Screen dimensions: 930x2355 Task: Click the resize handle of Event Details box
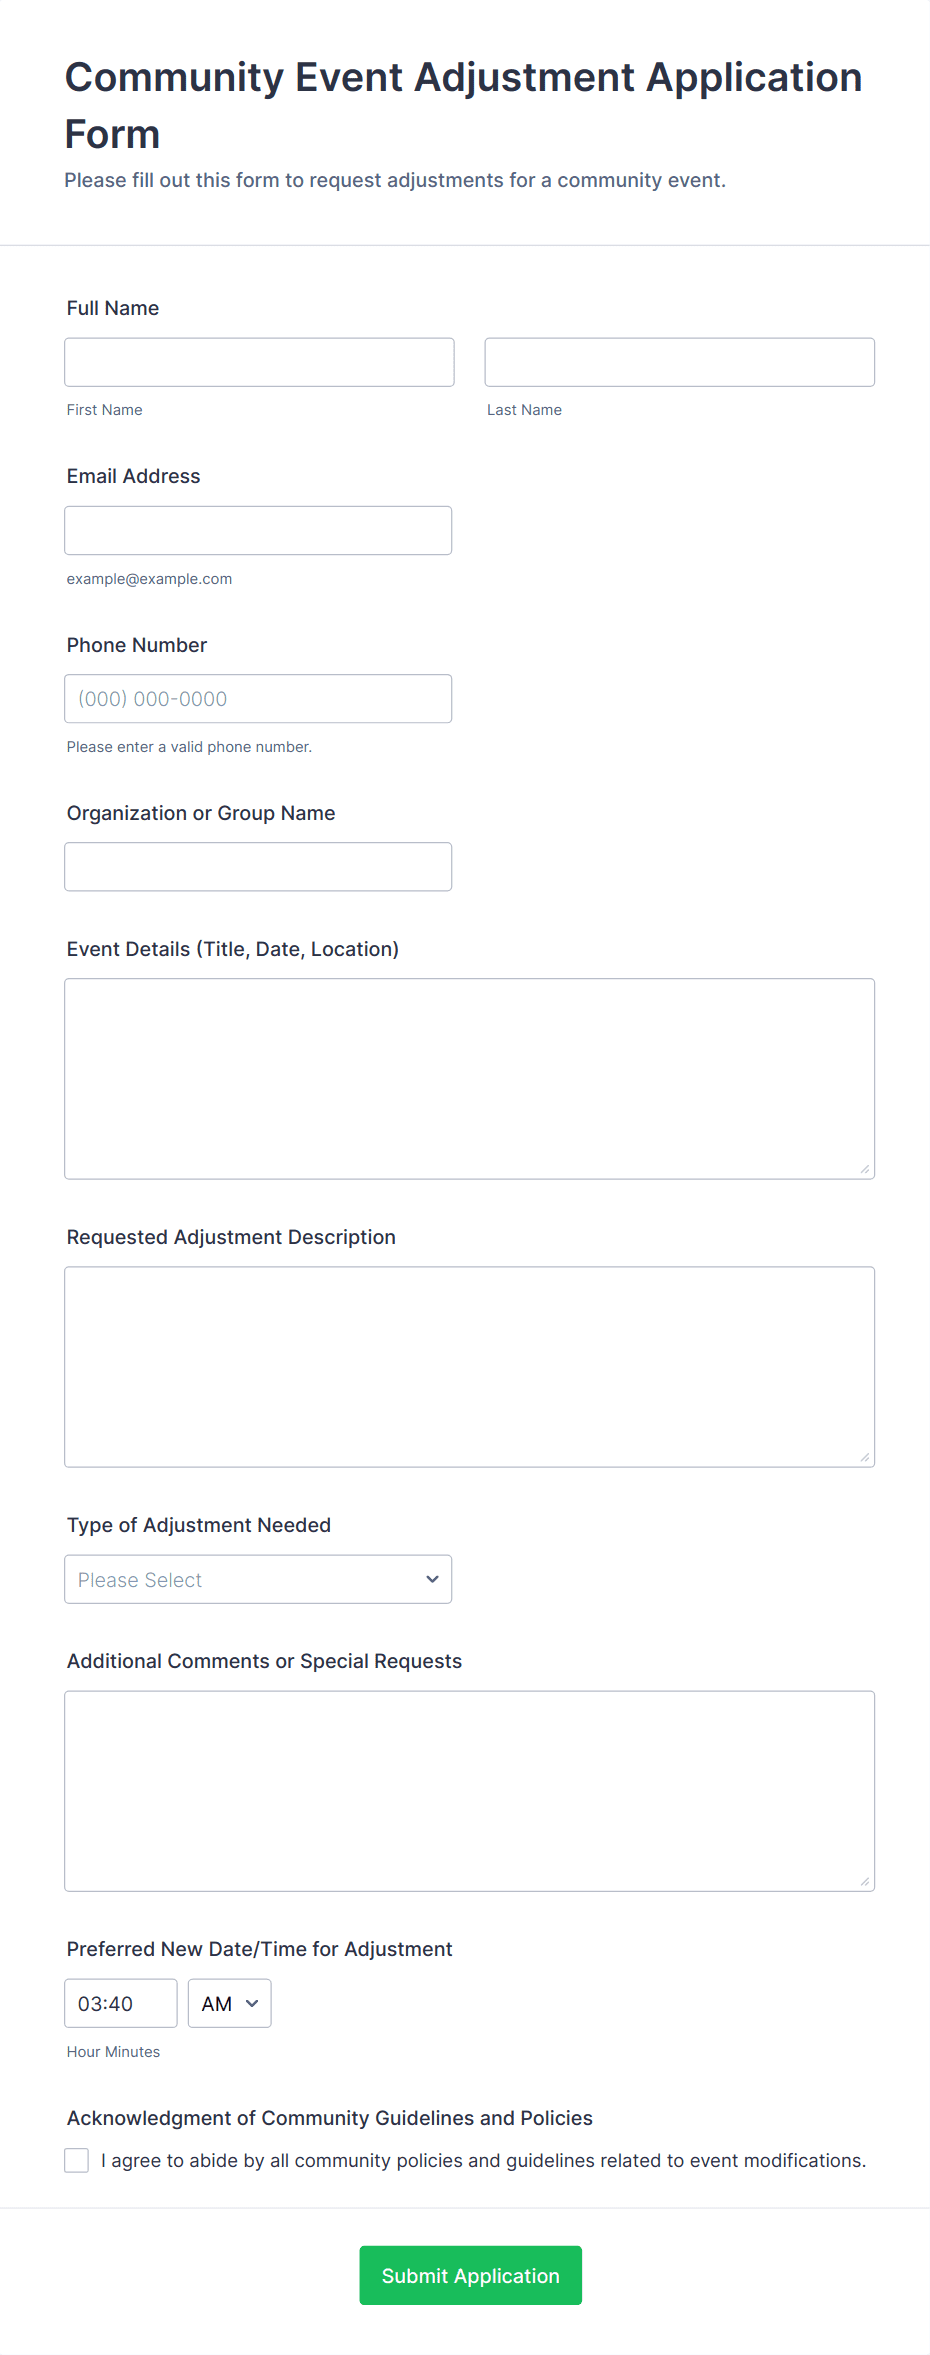(865, 1169)
